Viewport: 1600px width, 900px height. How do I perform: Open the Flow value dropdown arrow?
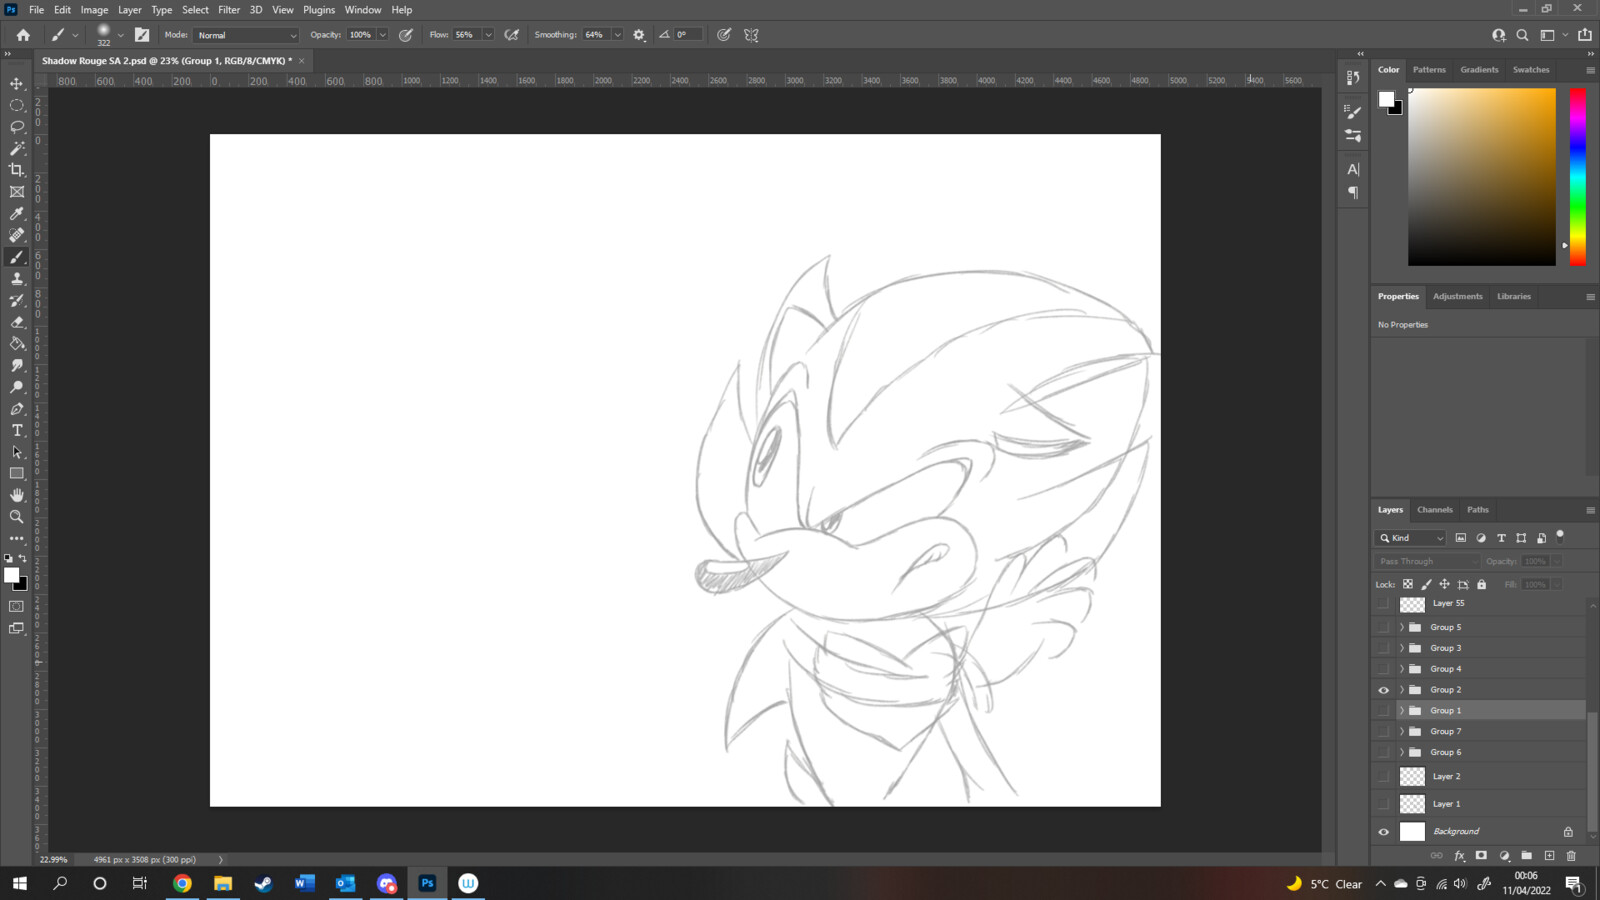click(x=488, y=35)
